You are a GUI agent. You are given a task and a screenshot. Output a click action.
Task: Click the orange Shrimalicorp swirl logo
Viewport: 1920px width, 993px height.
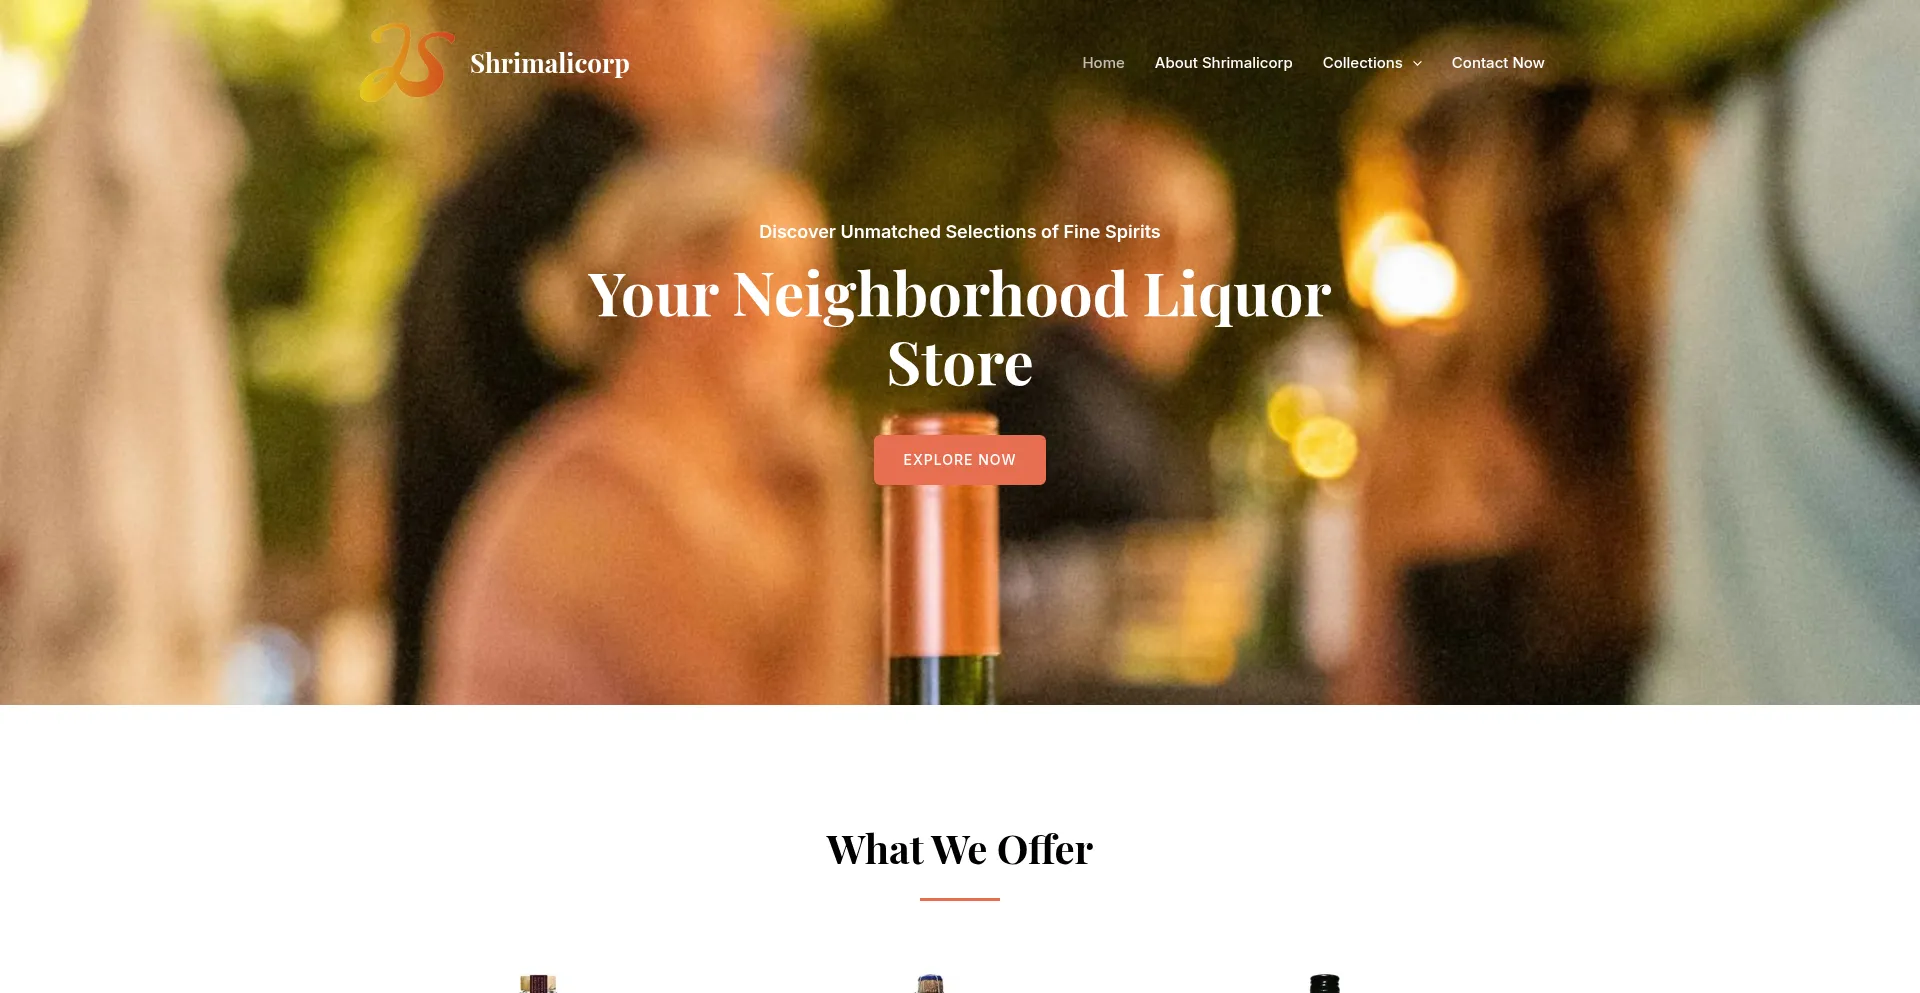pos(407,62)
